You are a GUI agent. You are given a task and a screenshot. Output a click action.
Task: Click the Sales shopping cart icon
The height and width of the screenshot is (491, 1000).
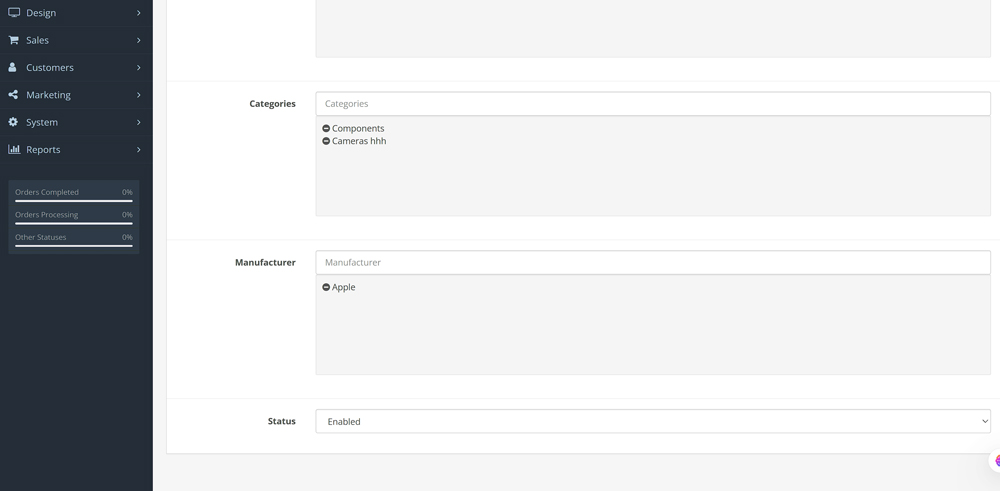point(14,40)
